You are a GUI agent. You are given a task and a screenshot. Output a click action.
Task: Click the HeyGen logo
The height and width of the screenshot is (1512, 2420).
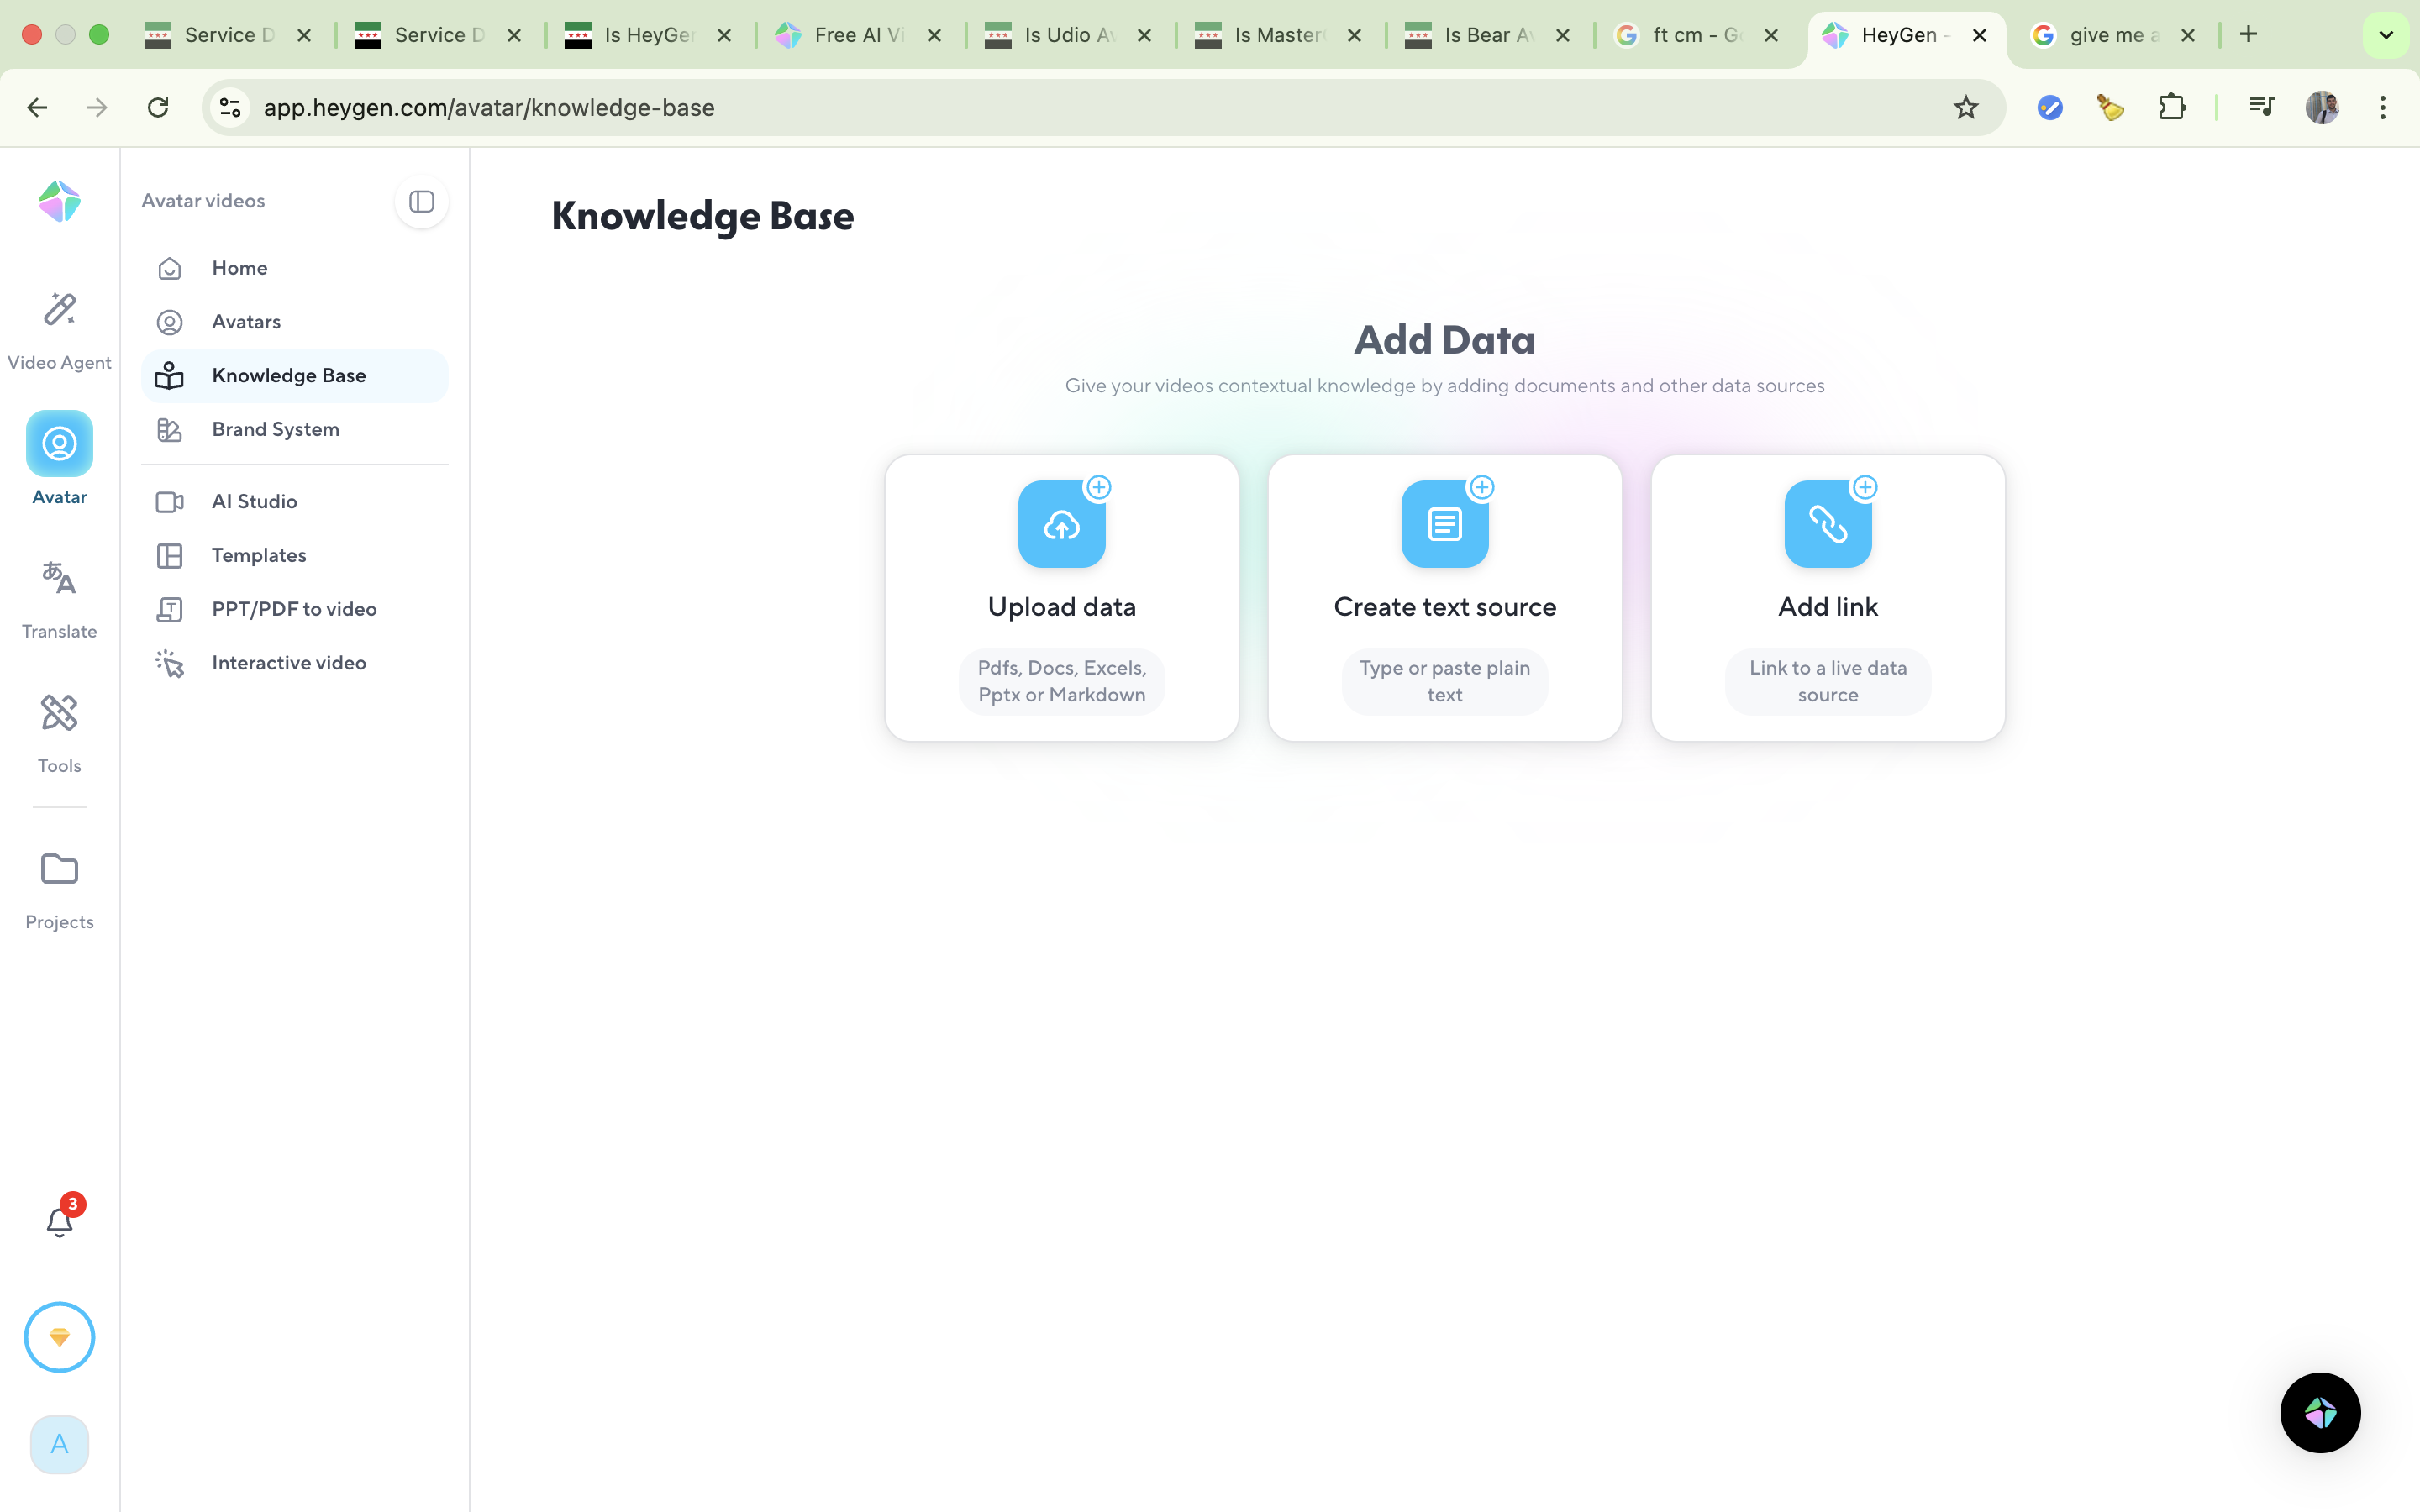(59, 201)
